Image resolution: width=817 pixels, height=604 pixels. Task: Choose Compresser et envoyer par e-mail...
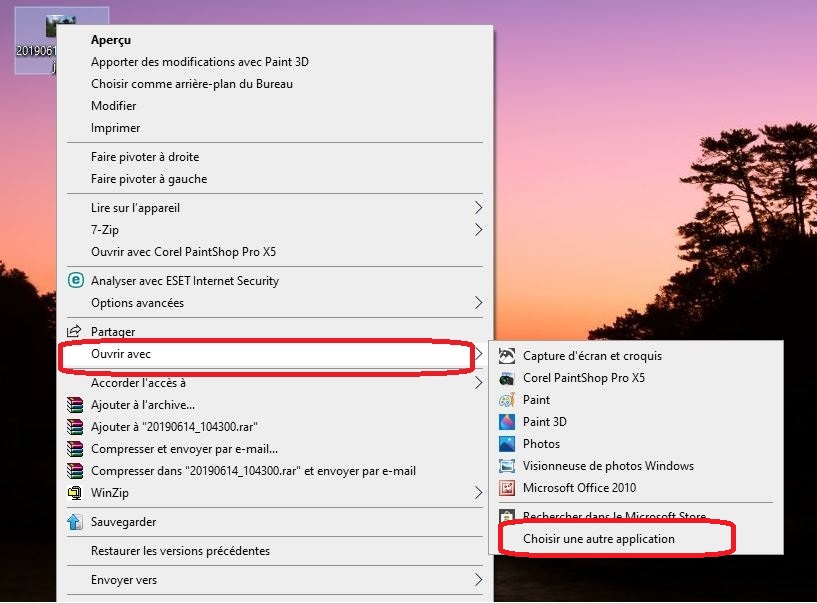coord(275,449)
